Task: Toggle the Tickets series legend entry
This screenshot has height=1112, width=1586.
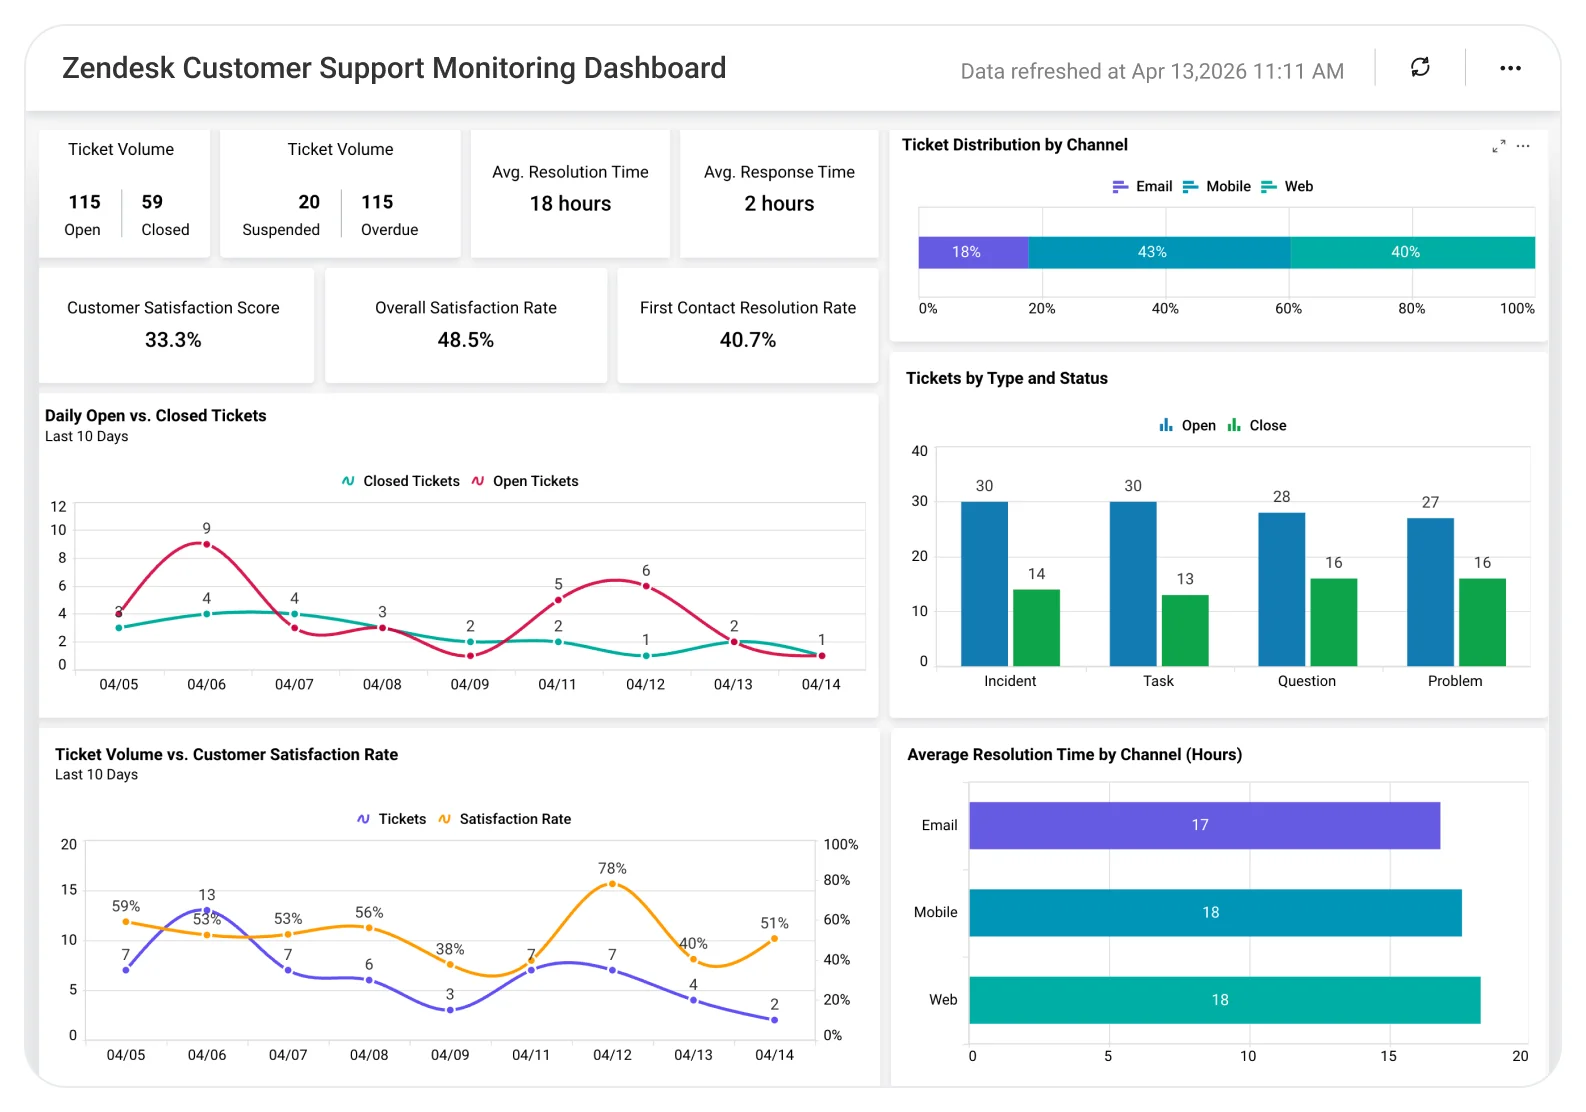Action: click(x=391, y=819)
